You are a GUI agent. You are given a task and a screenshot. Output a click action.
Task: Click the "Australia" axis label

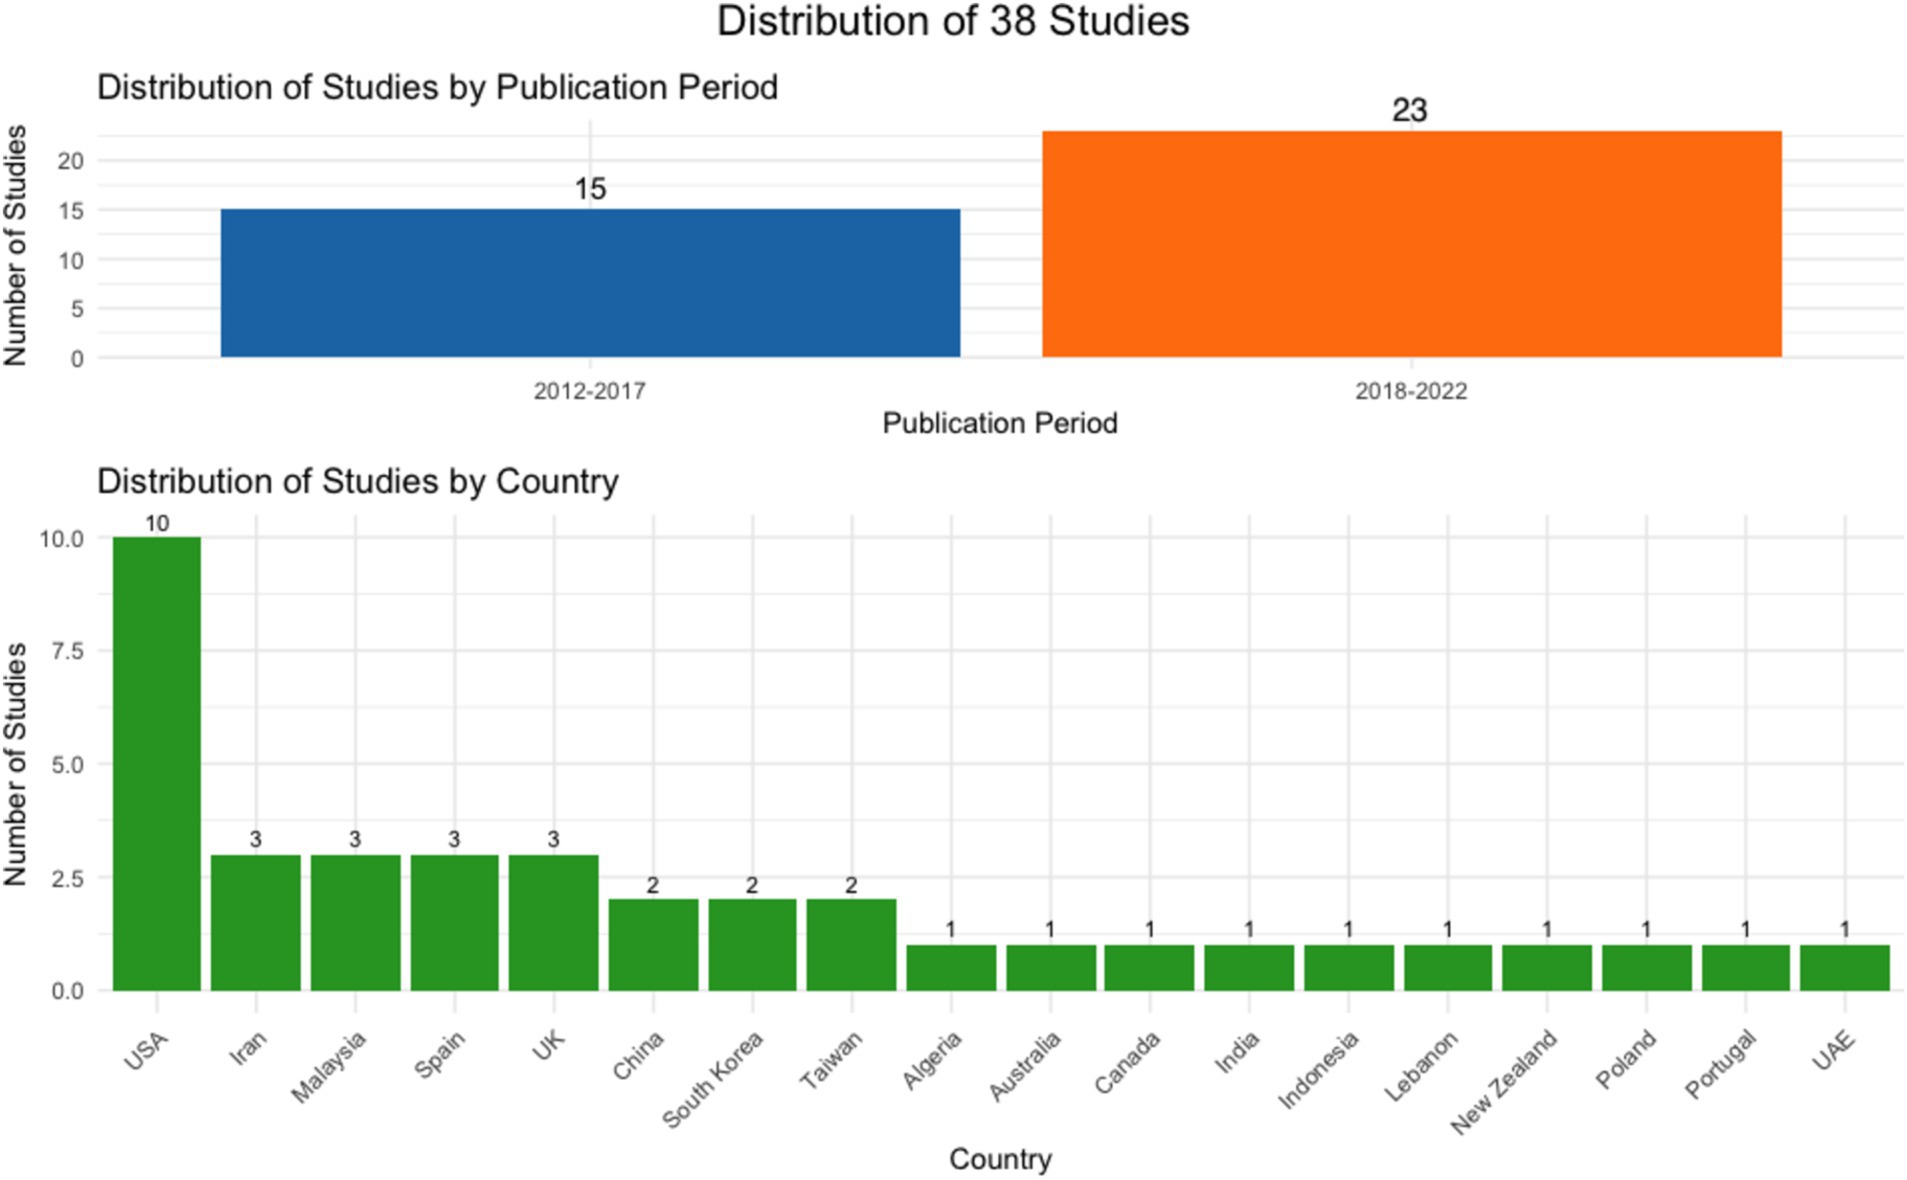pos(1025,1067)
